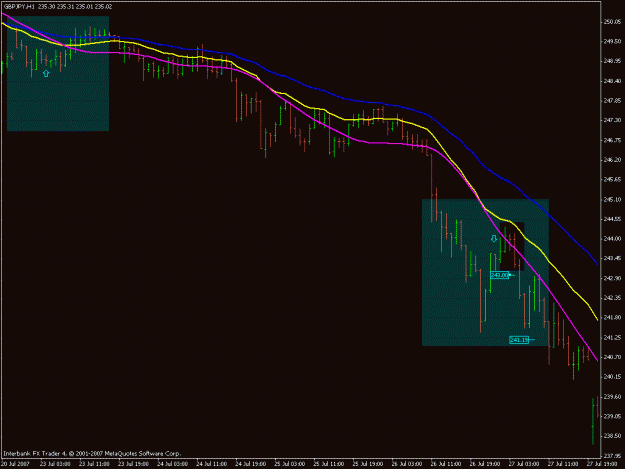Click the 245.10 price scale label
The height and width of the screenshot is (469, 625).
click(x=612, y=199)
